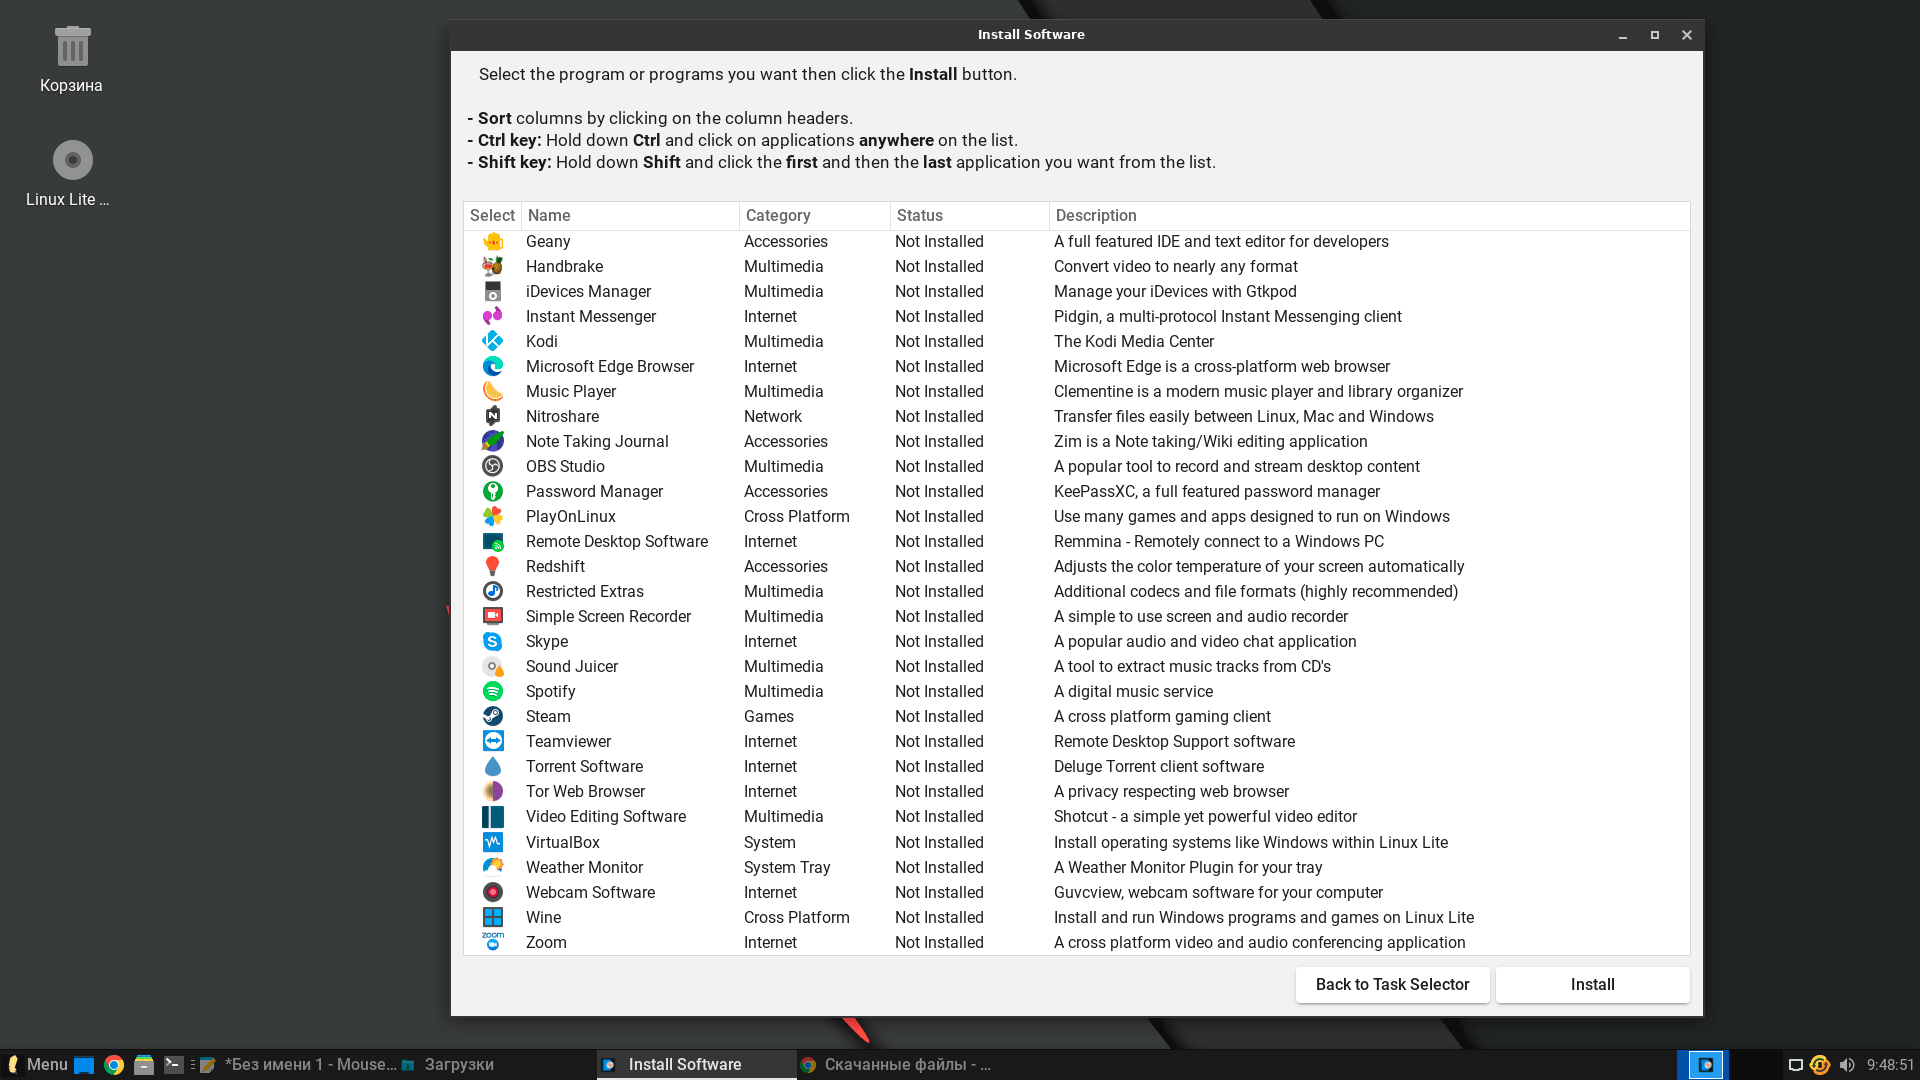
Task: Sort list by Status column header
Action: click(919, 215)
